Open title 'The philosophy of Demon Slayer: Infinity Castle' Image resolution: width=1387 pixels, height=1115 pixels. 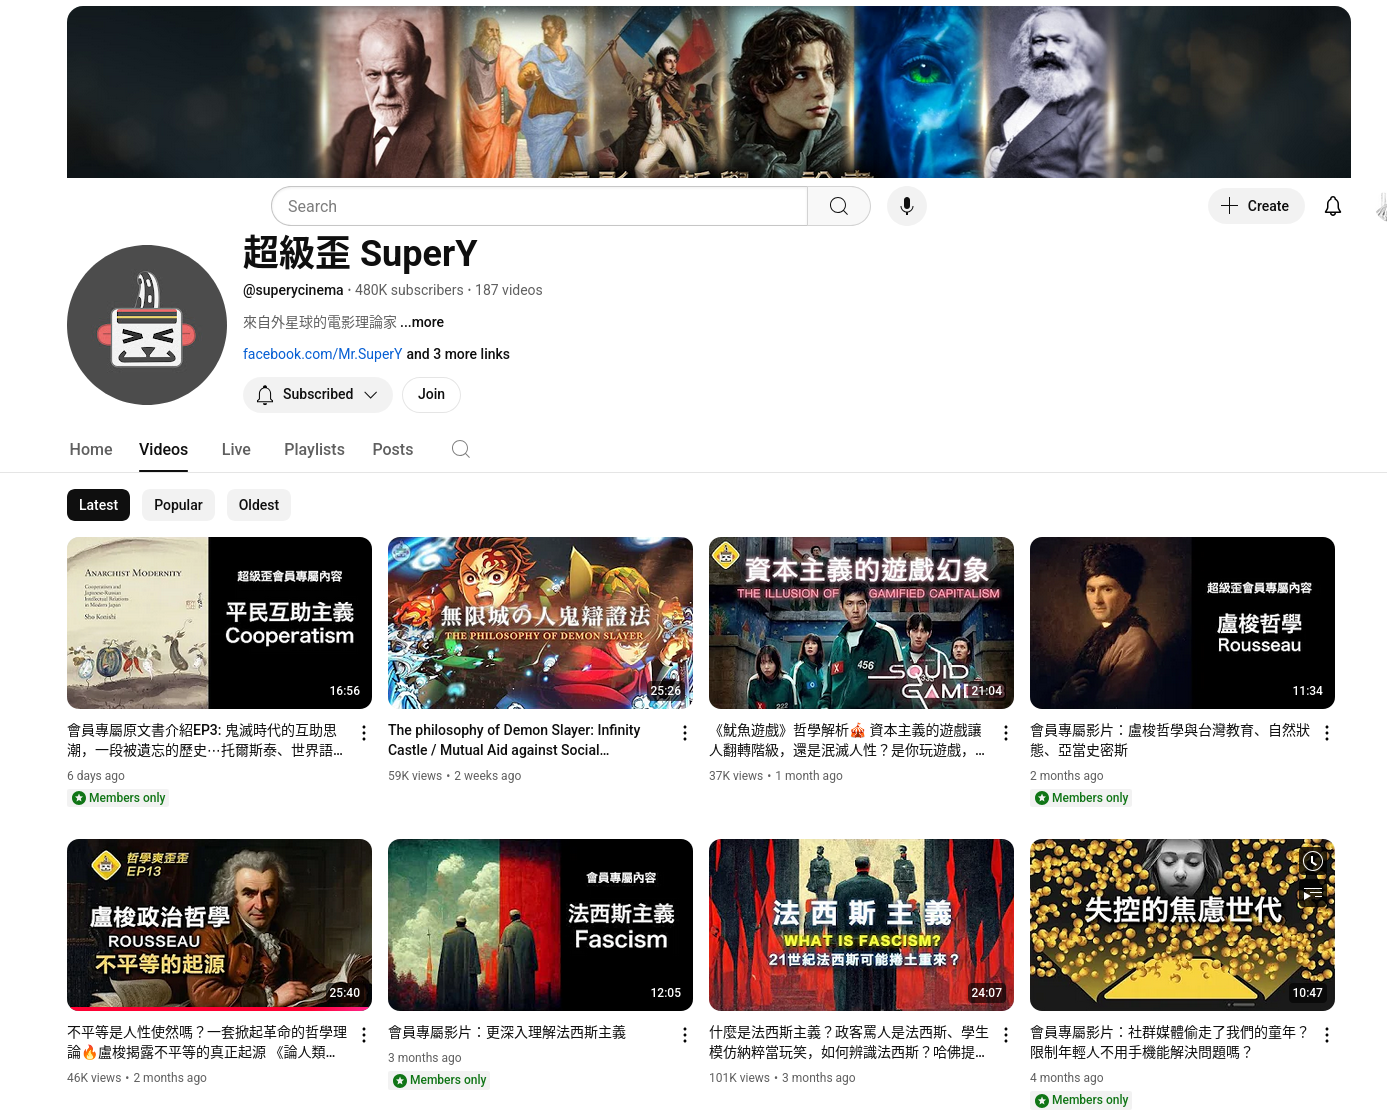(x=514, y=740)
